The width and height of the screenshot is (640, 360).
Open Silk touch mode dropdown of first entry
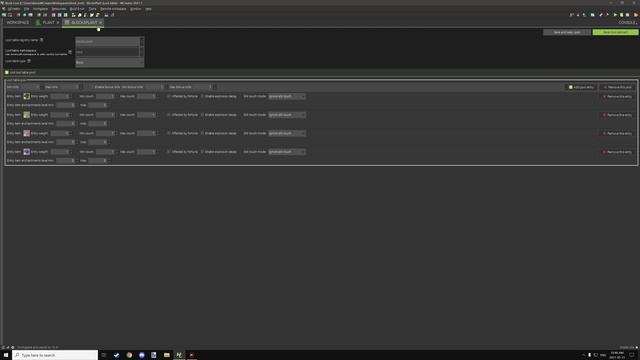point(287,96)
